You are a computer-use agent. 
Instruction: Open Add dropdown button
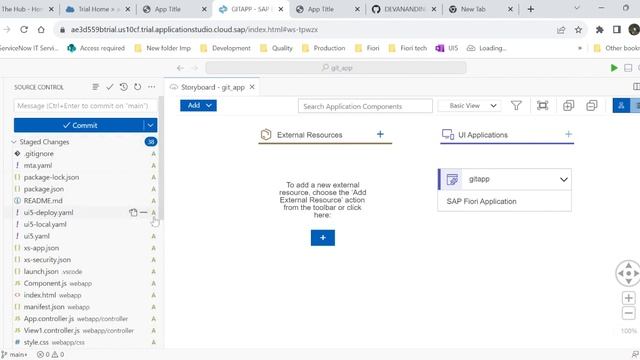click(x=198, y=105)
